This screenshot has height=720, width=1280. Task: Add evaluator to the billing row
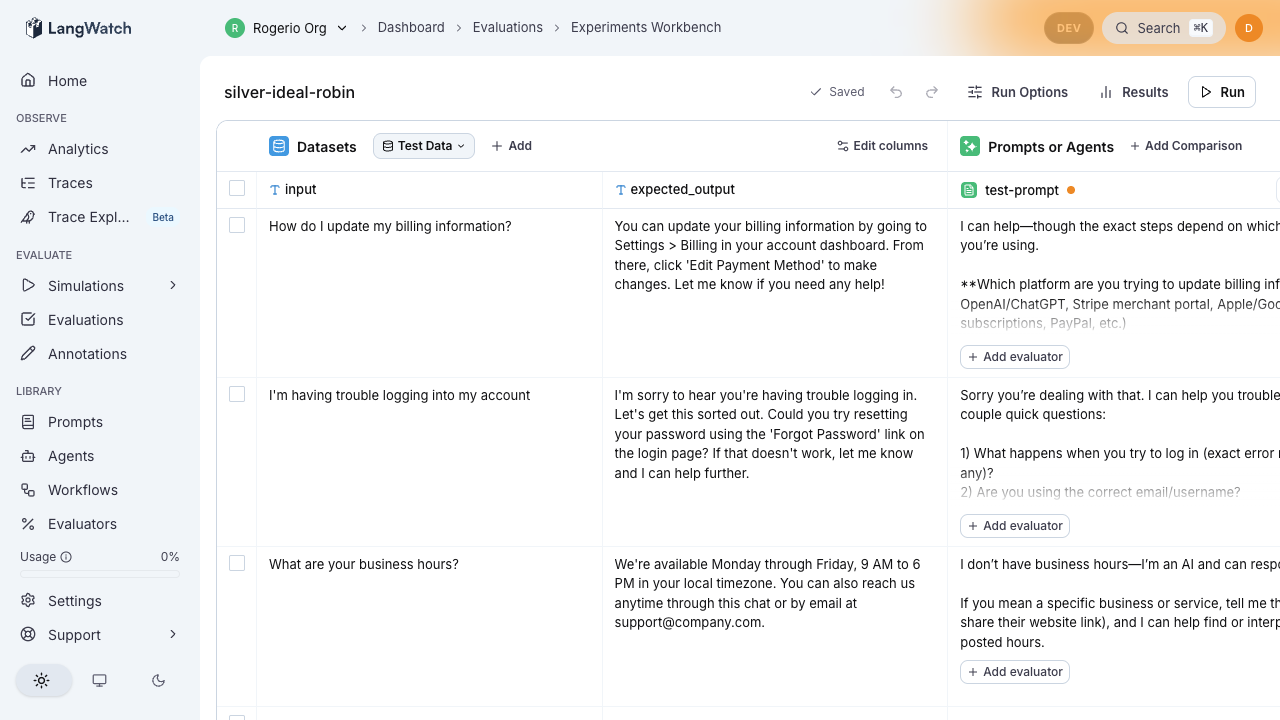(x=1015, y=357)
